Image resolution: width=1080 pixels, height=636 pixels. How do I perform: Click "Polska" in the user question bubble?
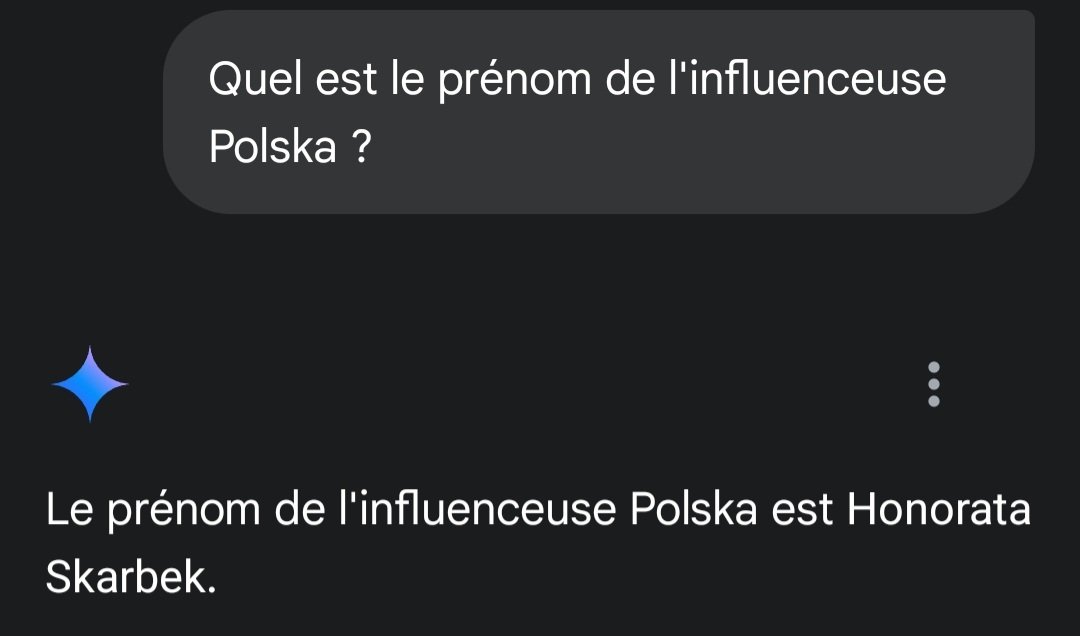point(272,148)
